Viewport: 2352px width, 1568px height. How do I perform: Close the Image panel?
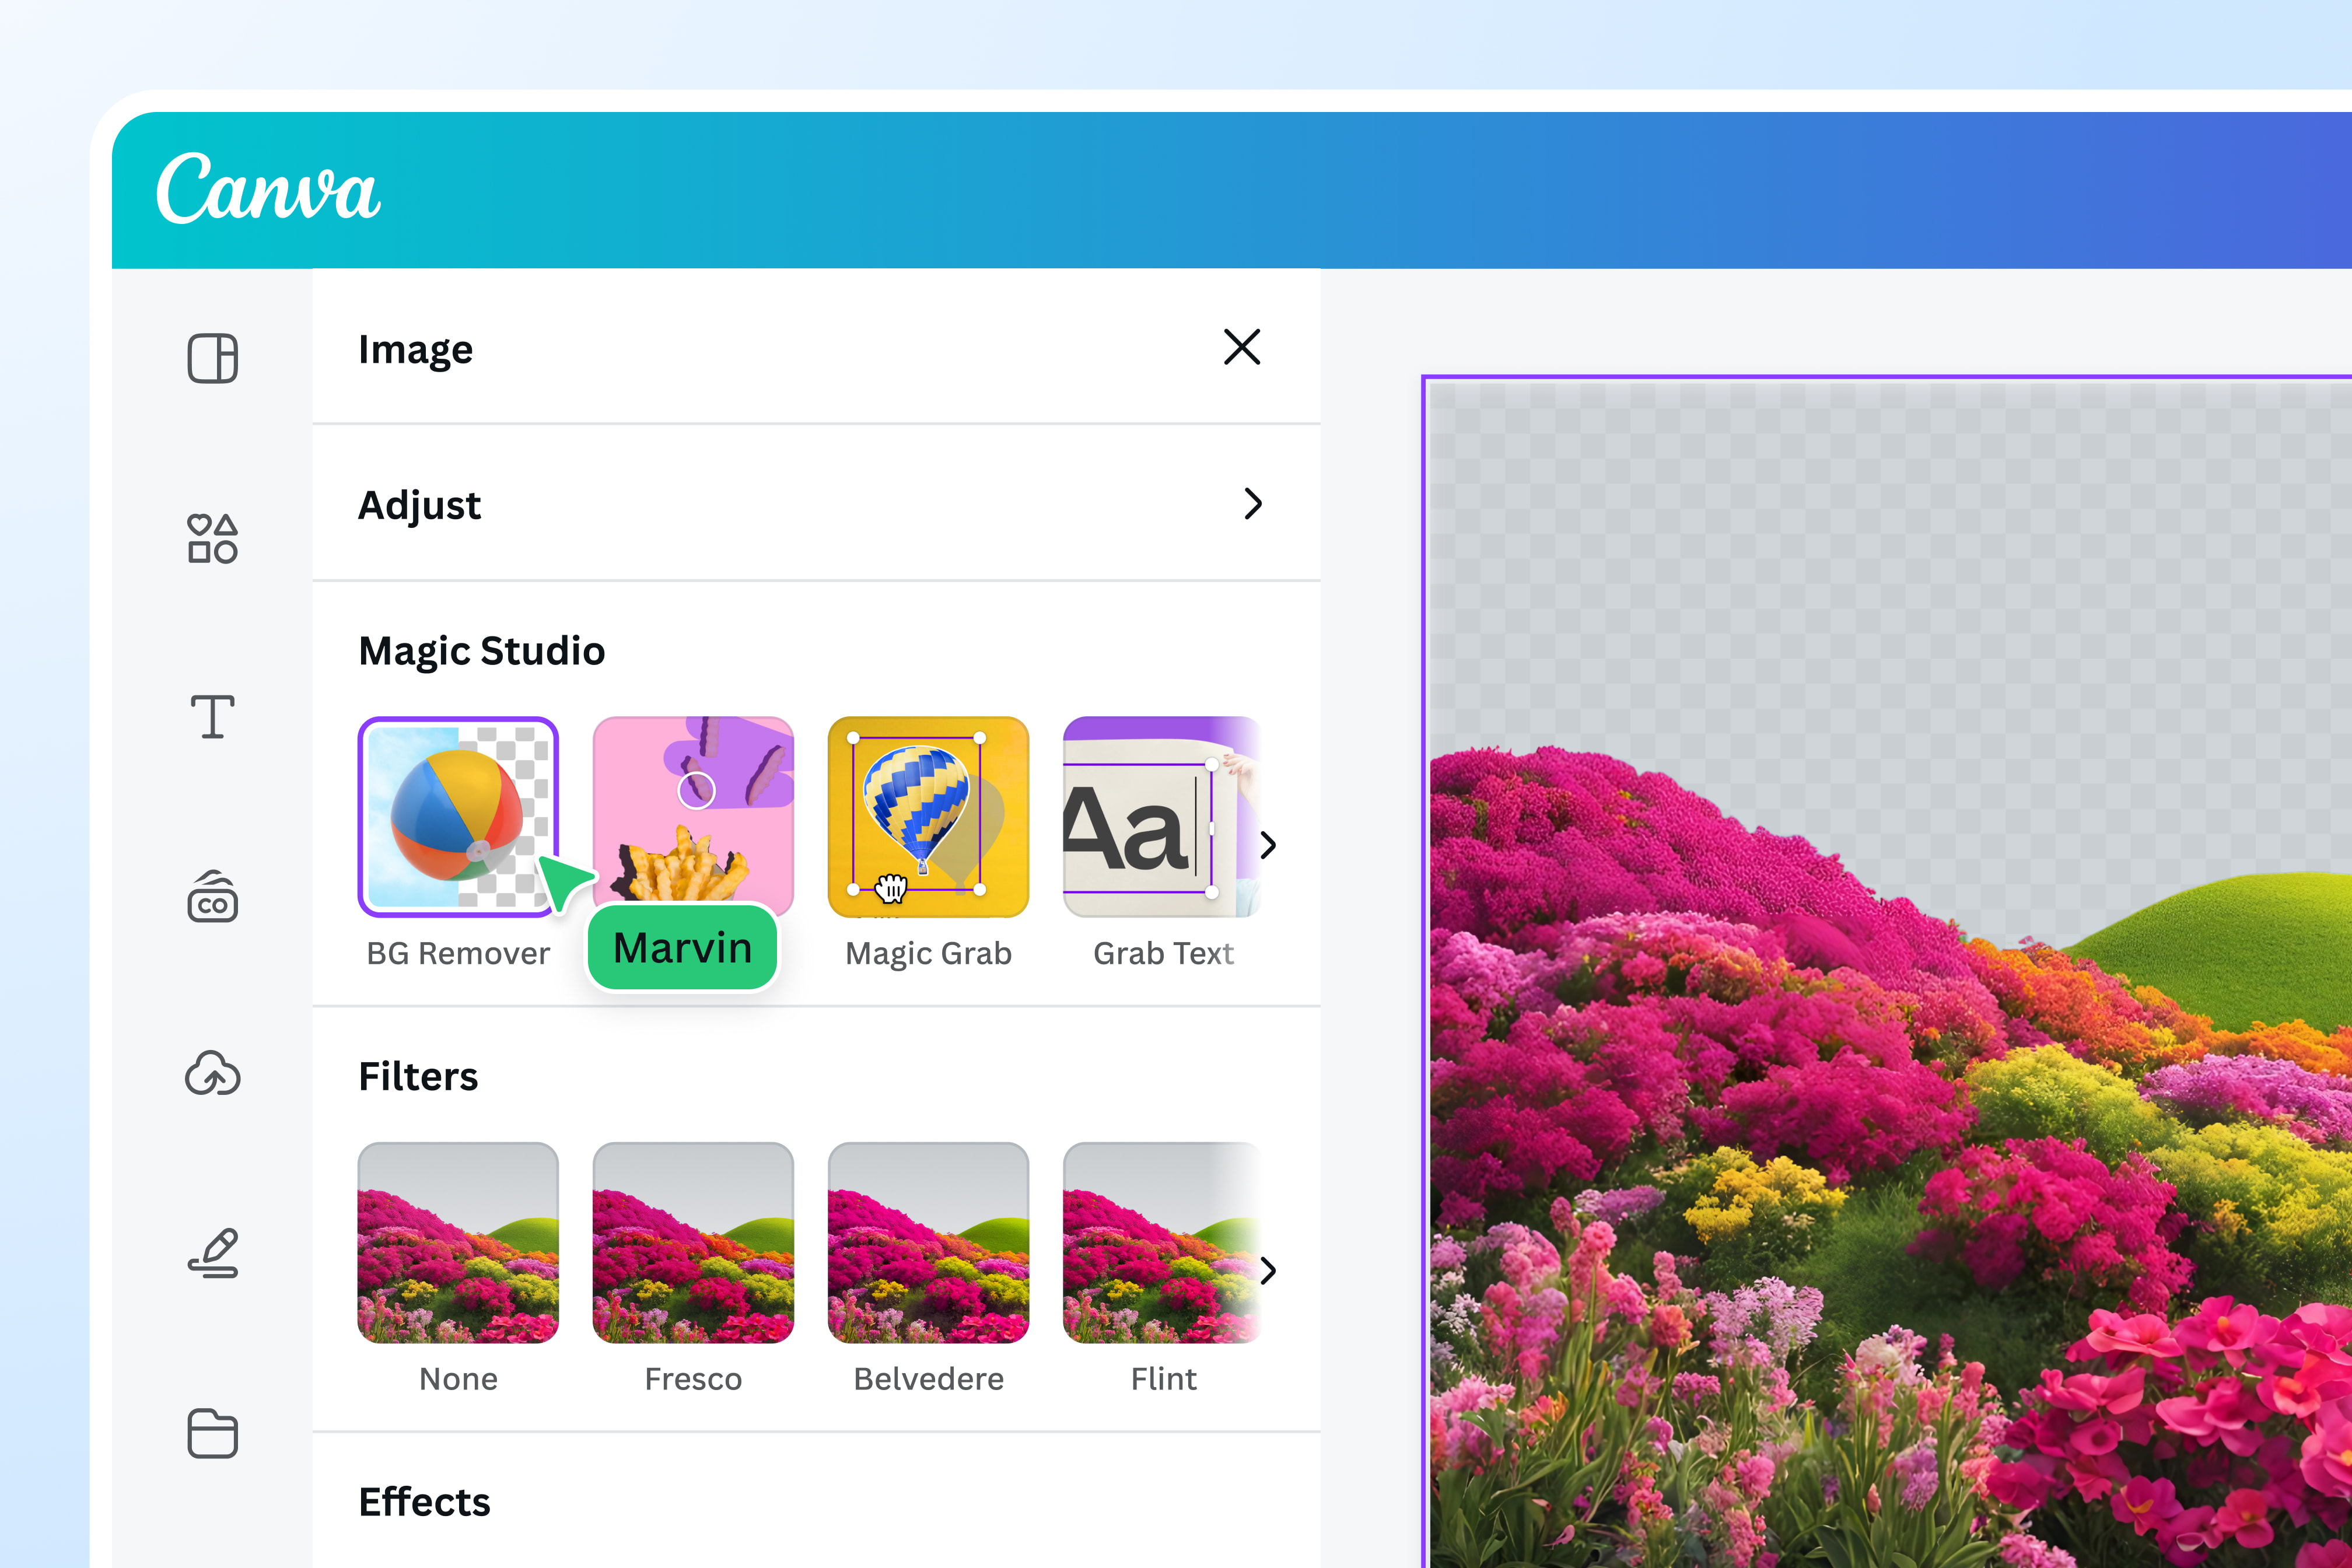[1242, 348]
